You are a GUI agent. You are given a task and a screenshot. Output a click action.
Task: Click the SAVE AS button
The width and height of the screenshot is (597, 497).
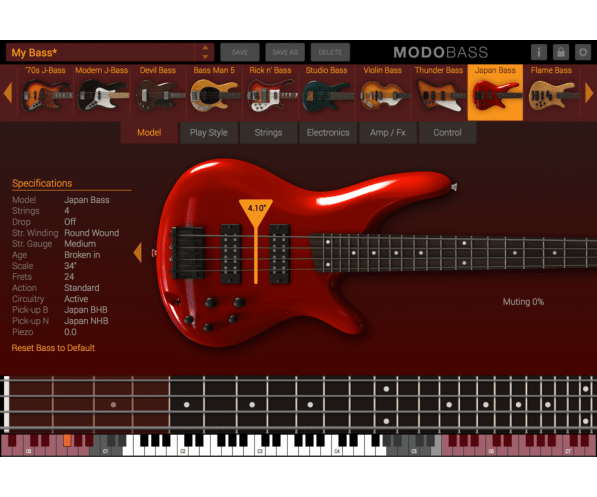285,52
